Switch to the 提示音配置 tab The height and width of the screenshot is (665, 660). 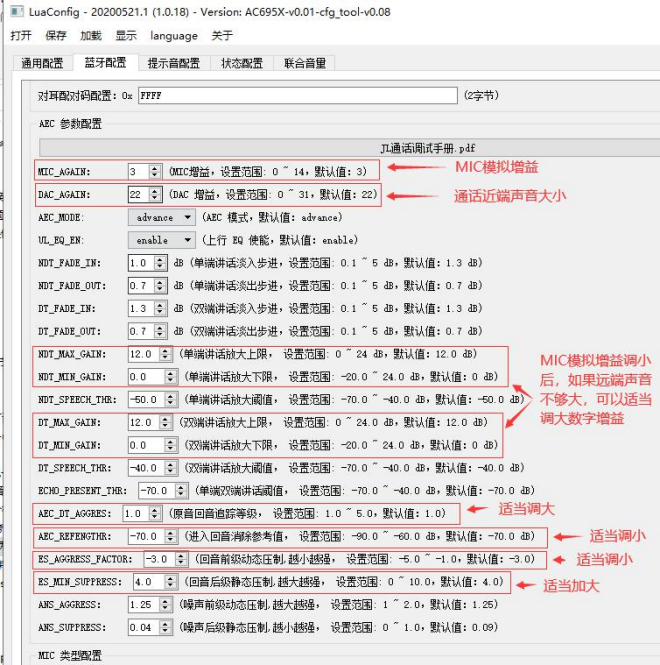point(173,63)
